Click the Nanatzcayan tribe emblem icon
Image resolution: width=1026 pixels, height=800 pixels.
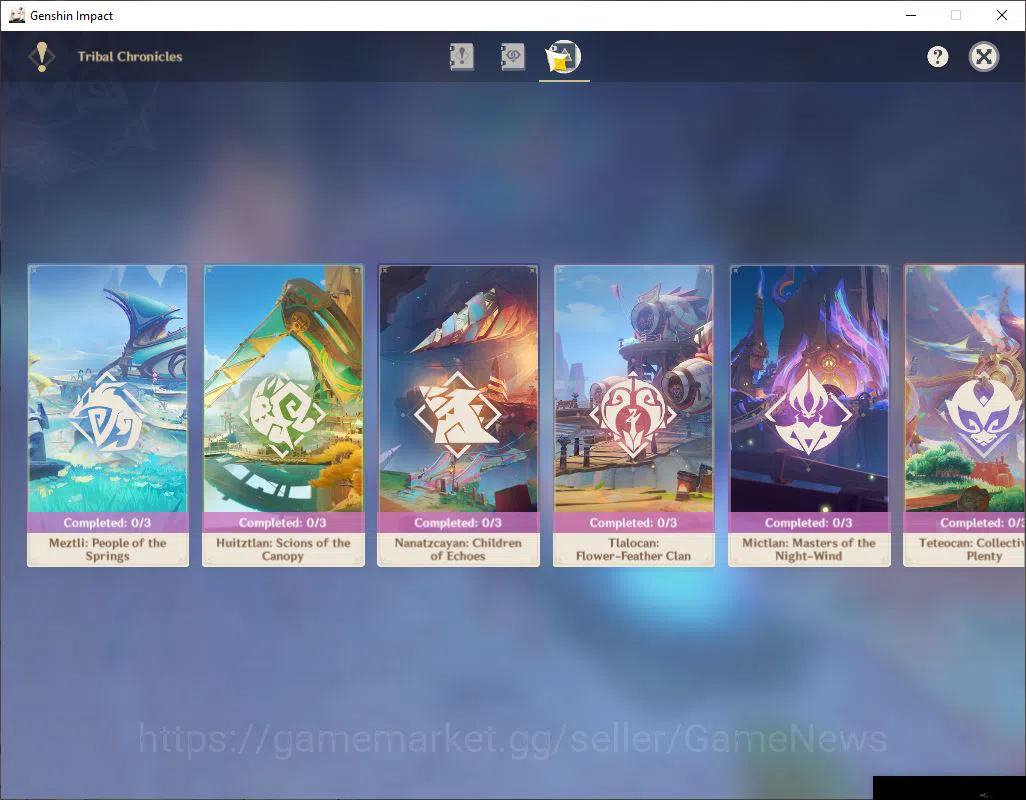pos(458,415)
